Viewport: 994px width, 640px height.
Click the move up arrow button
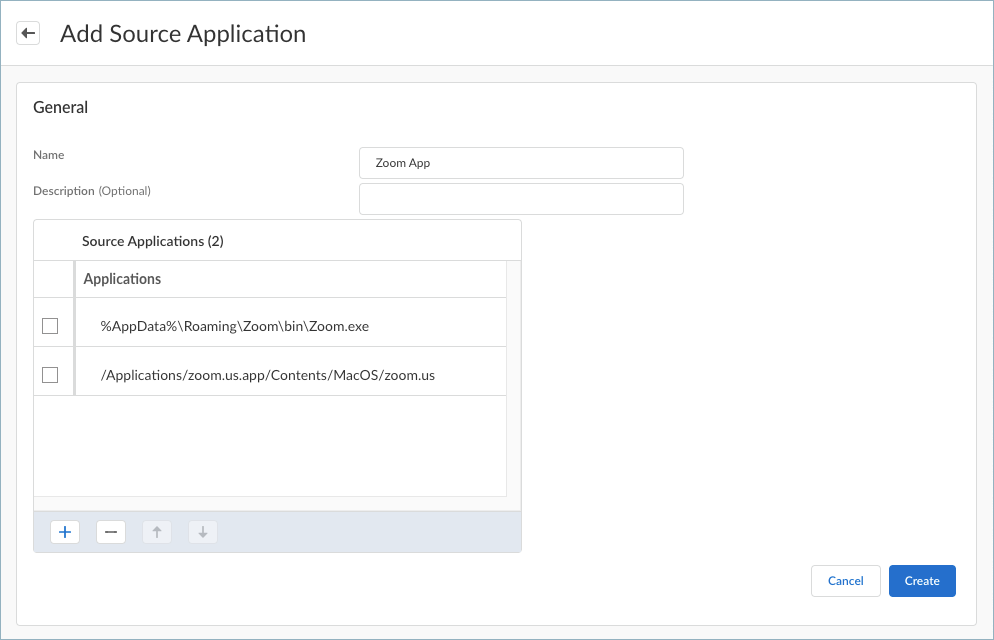click(x=157, y=532)
